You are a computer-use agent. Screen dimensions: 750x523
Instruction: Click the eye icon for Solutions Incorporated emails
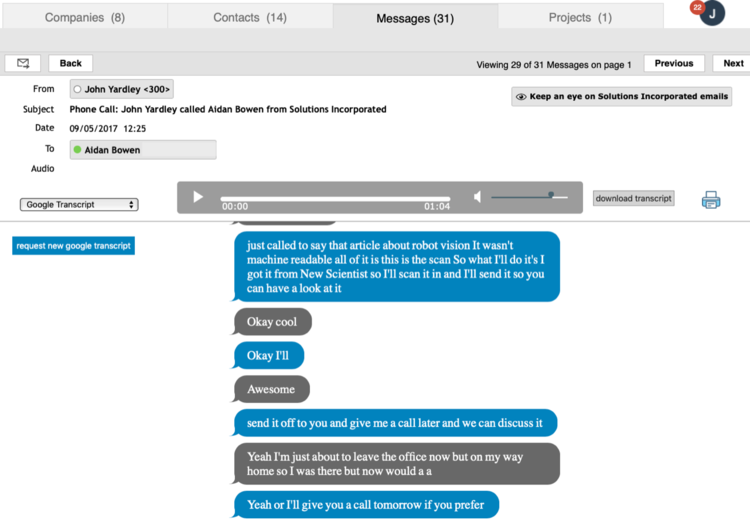521,97
